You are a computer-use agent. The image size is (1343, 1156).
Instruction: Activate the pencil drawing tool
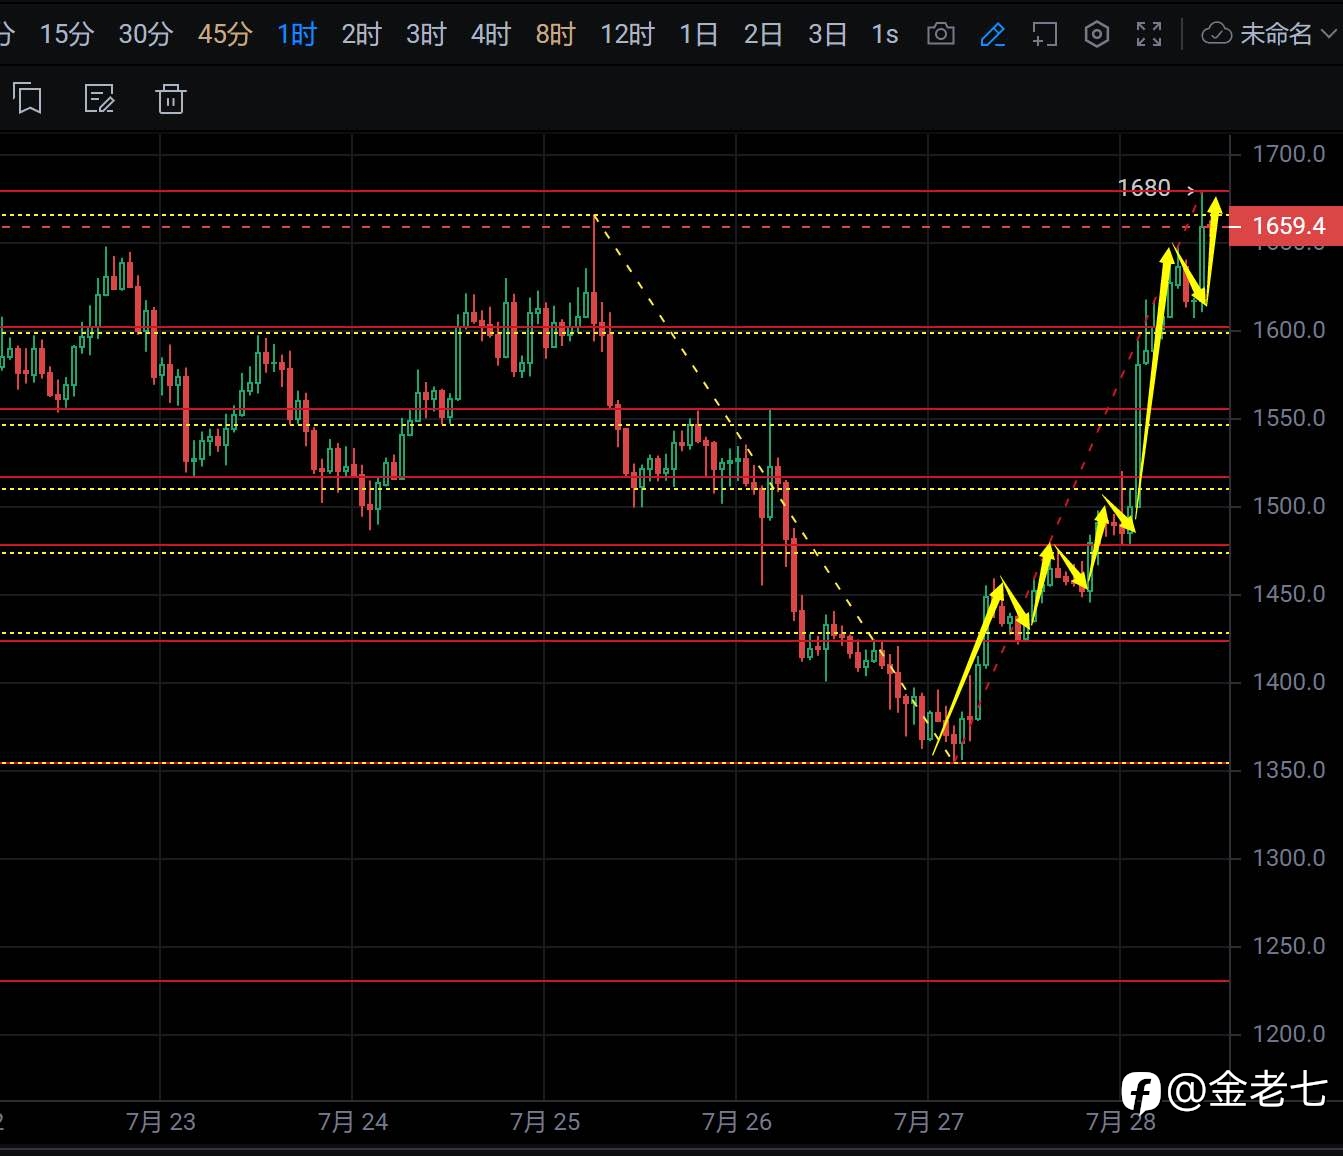pos(992,35)
